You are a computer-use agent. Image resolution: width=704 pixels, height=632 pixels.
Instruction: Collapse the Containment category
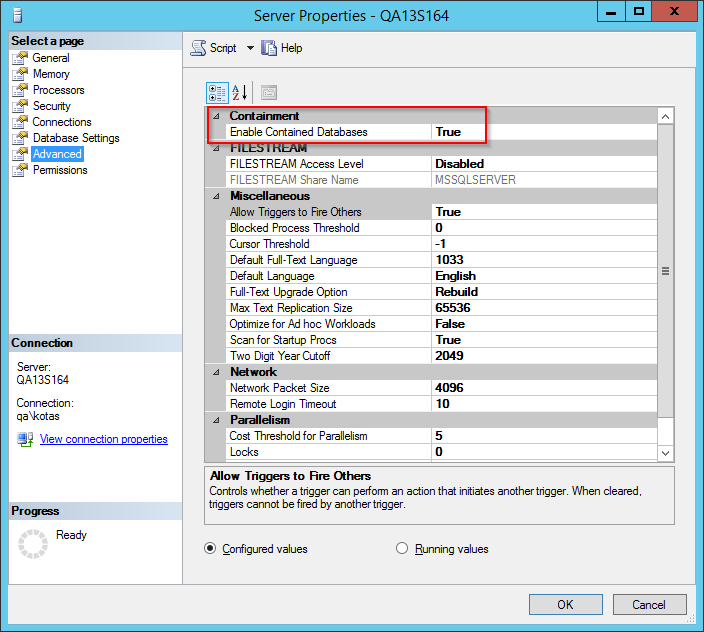(217, 116)
